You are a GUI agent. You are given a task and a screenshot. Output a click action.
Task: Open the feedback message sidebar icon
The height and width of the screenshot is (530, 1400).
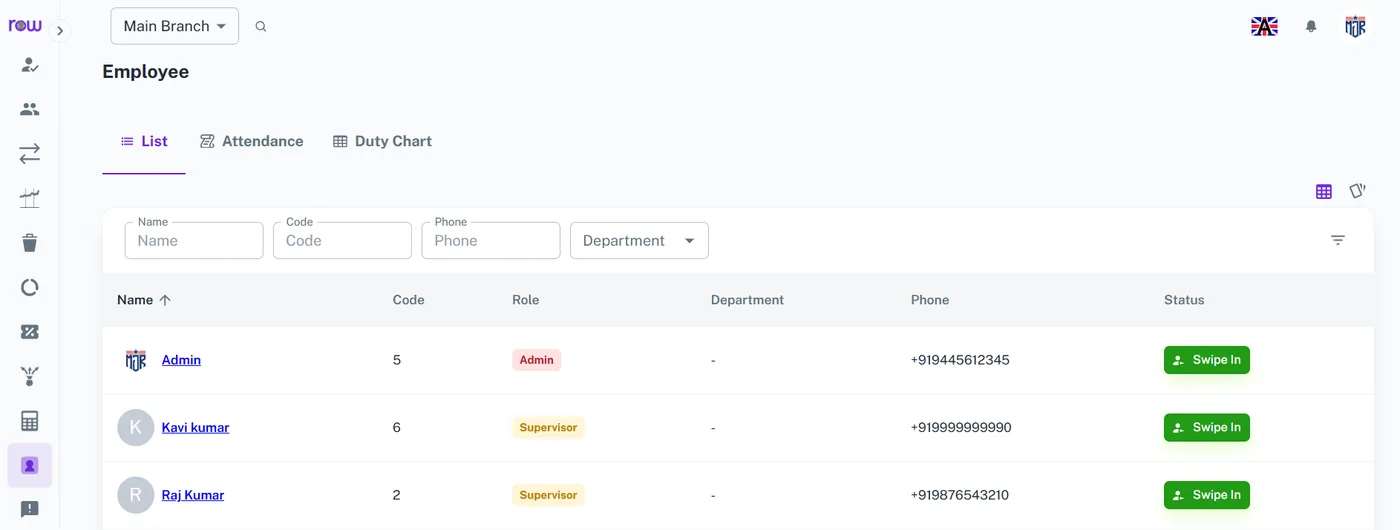click(x=30, y=509)
